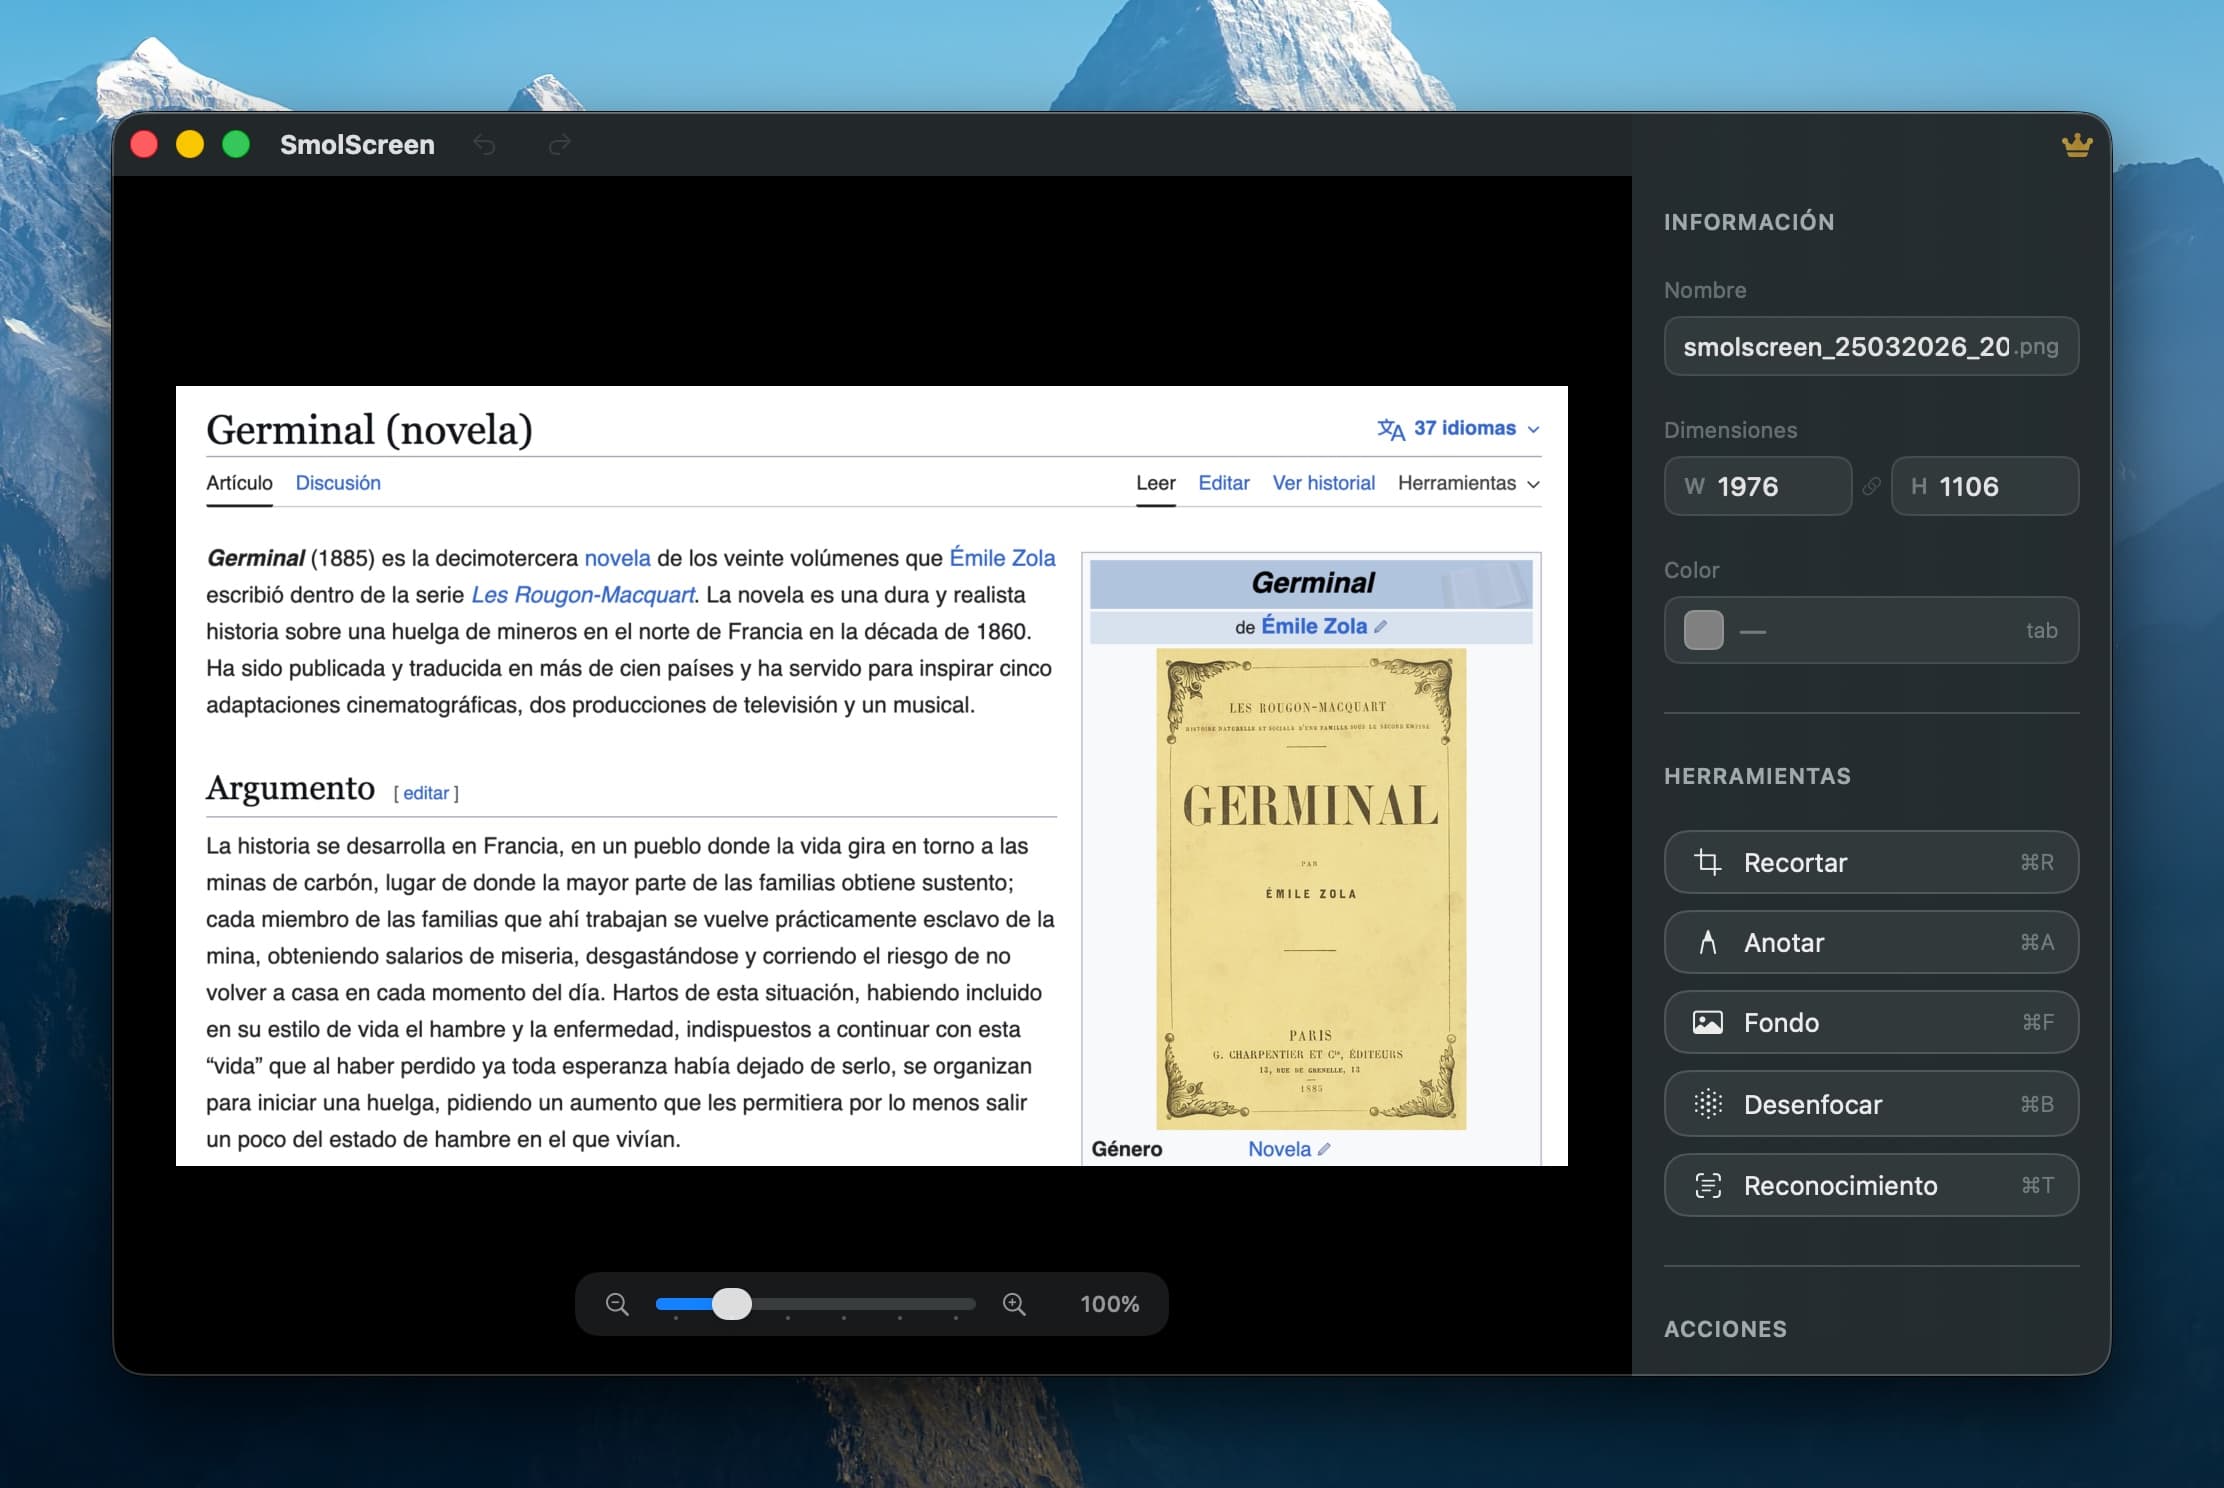This screenshot has width=2224, height=1488.
Task: Open the Les Rougon-Macquart link
Action: pos(583,595)
